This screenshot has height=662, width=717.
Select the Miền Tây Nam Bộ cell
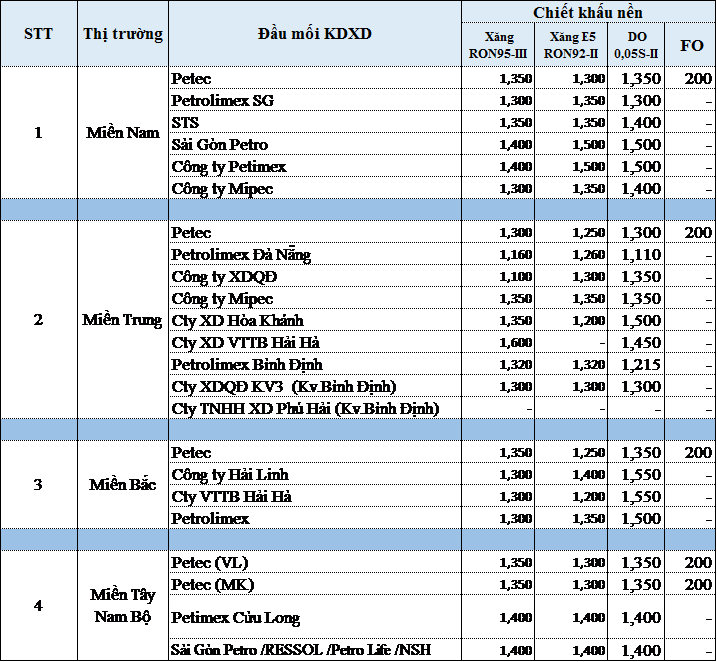click(123, 605)
